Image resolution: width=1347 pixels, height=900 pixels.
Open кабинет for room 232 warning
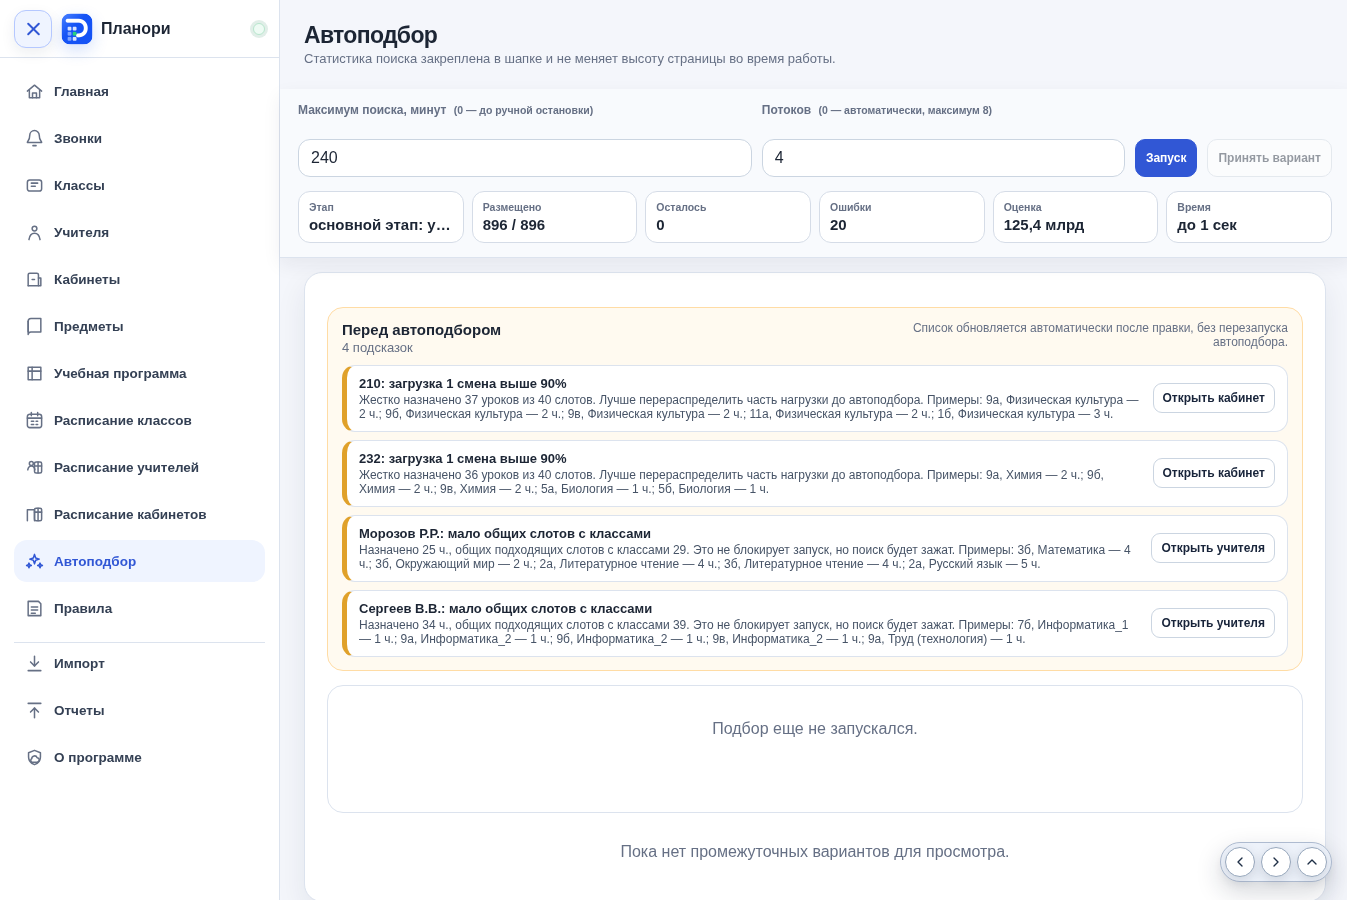[x=1213, y=473]
